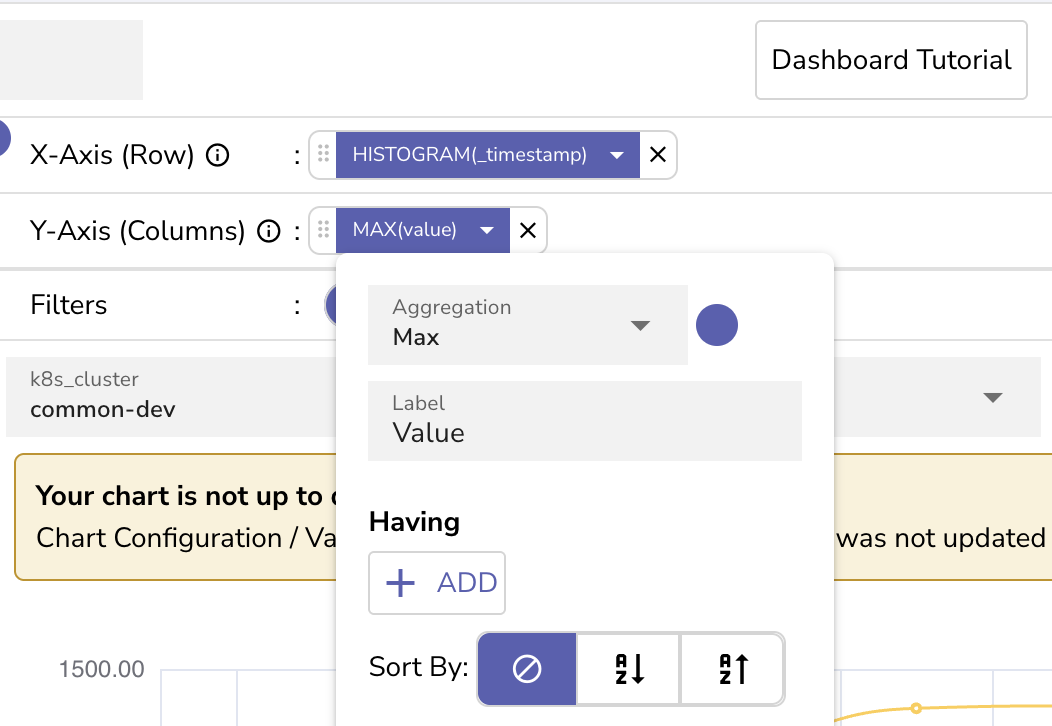This screenshot has height=726, width=1052.
Task: Remove the MAX(value) field with its X icon
Action: pyautogui.click(x=527, y=230)
